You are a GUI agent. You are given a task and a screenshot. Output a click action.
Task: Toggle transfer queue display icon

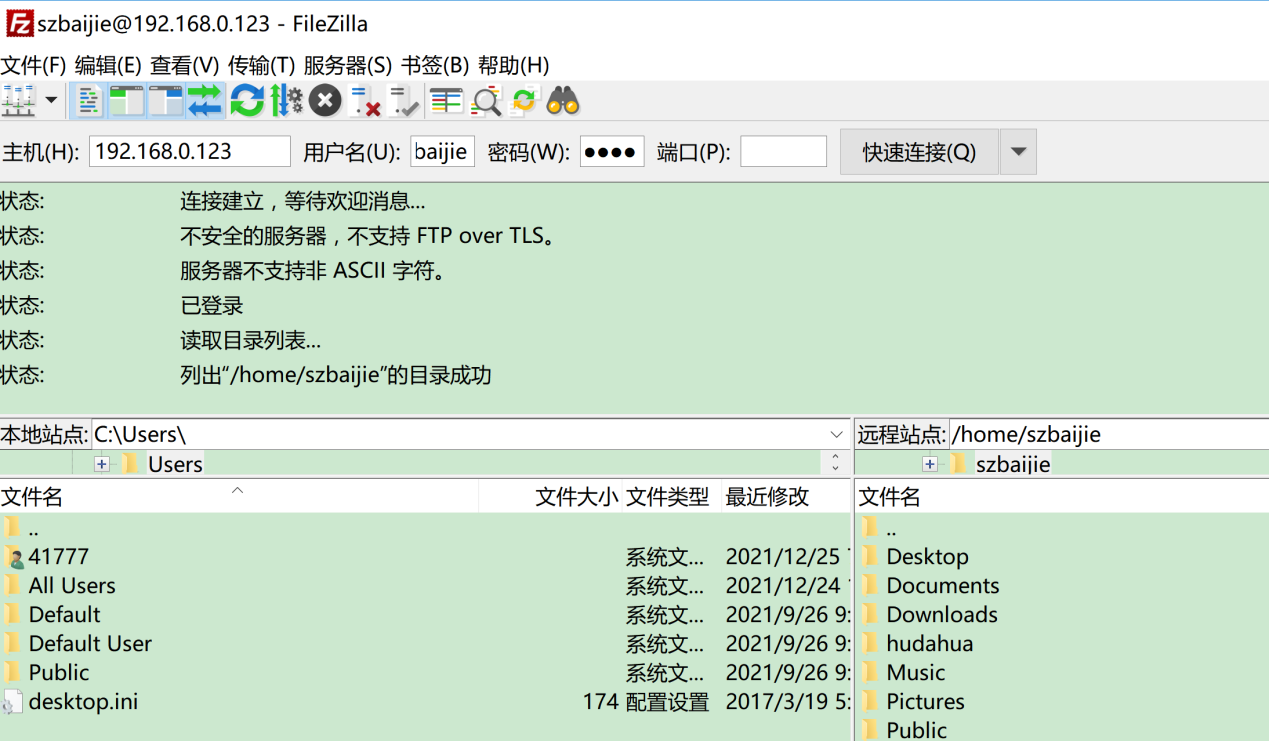(x=205, y=101)
